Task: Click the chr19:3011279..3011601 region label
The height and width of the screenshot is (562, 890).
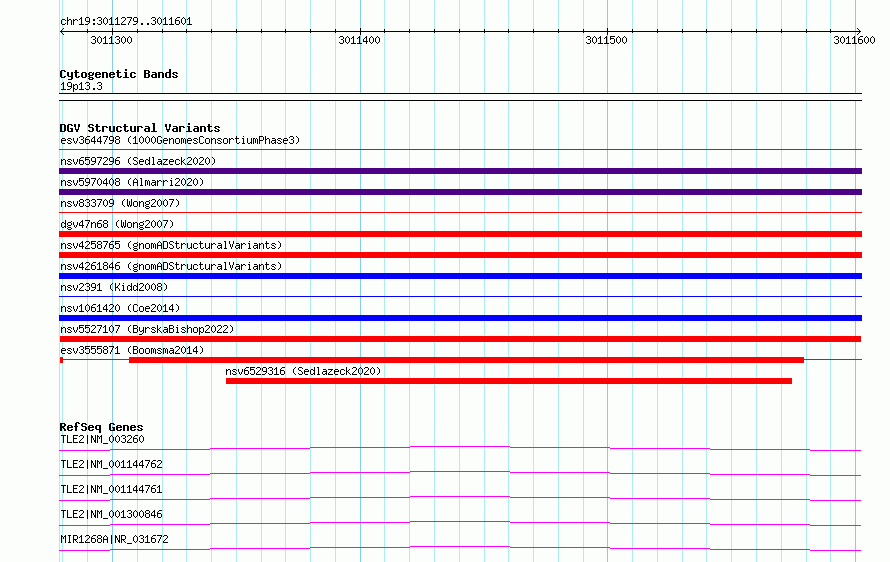Action: pyautogui.click(x=126, y=22)
